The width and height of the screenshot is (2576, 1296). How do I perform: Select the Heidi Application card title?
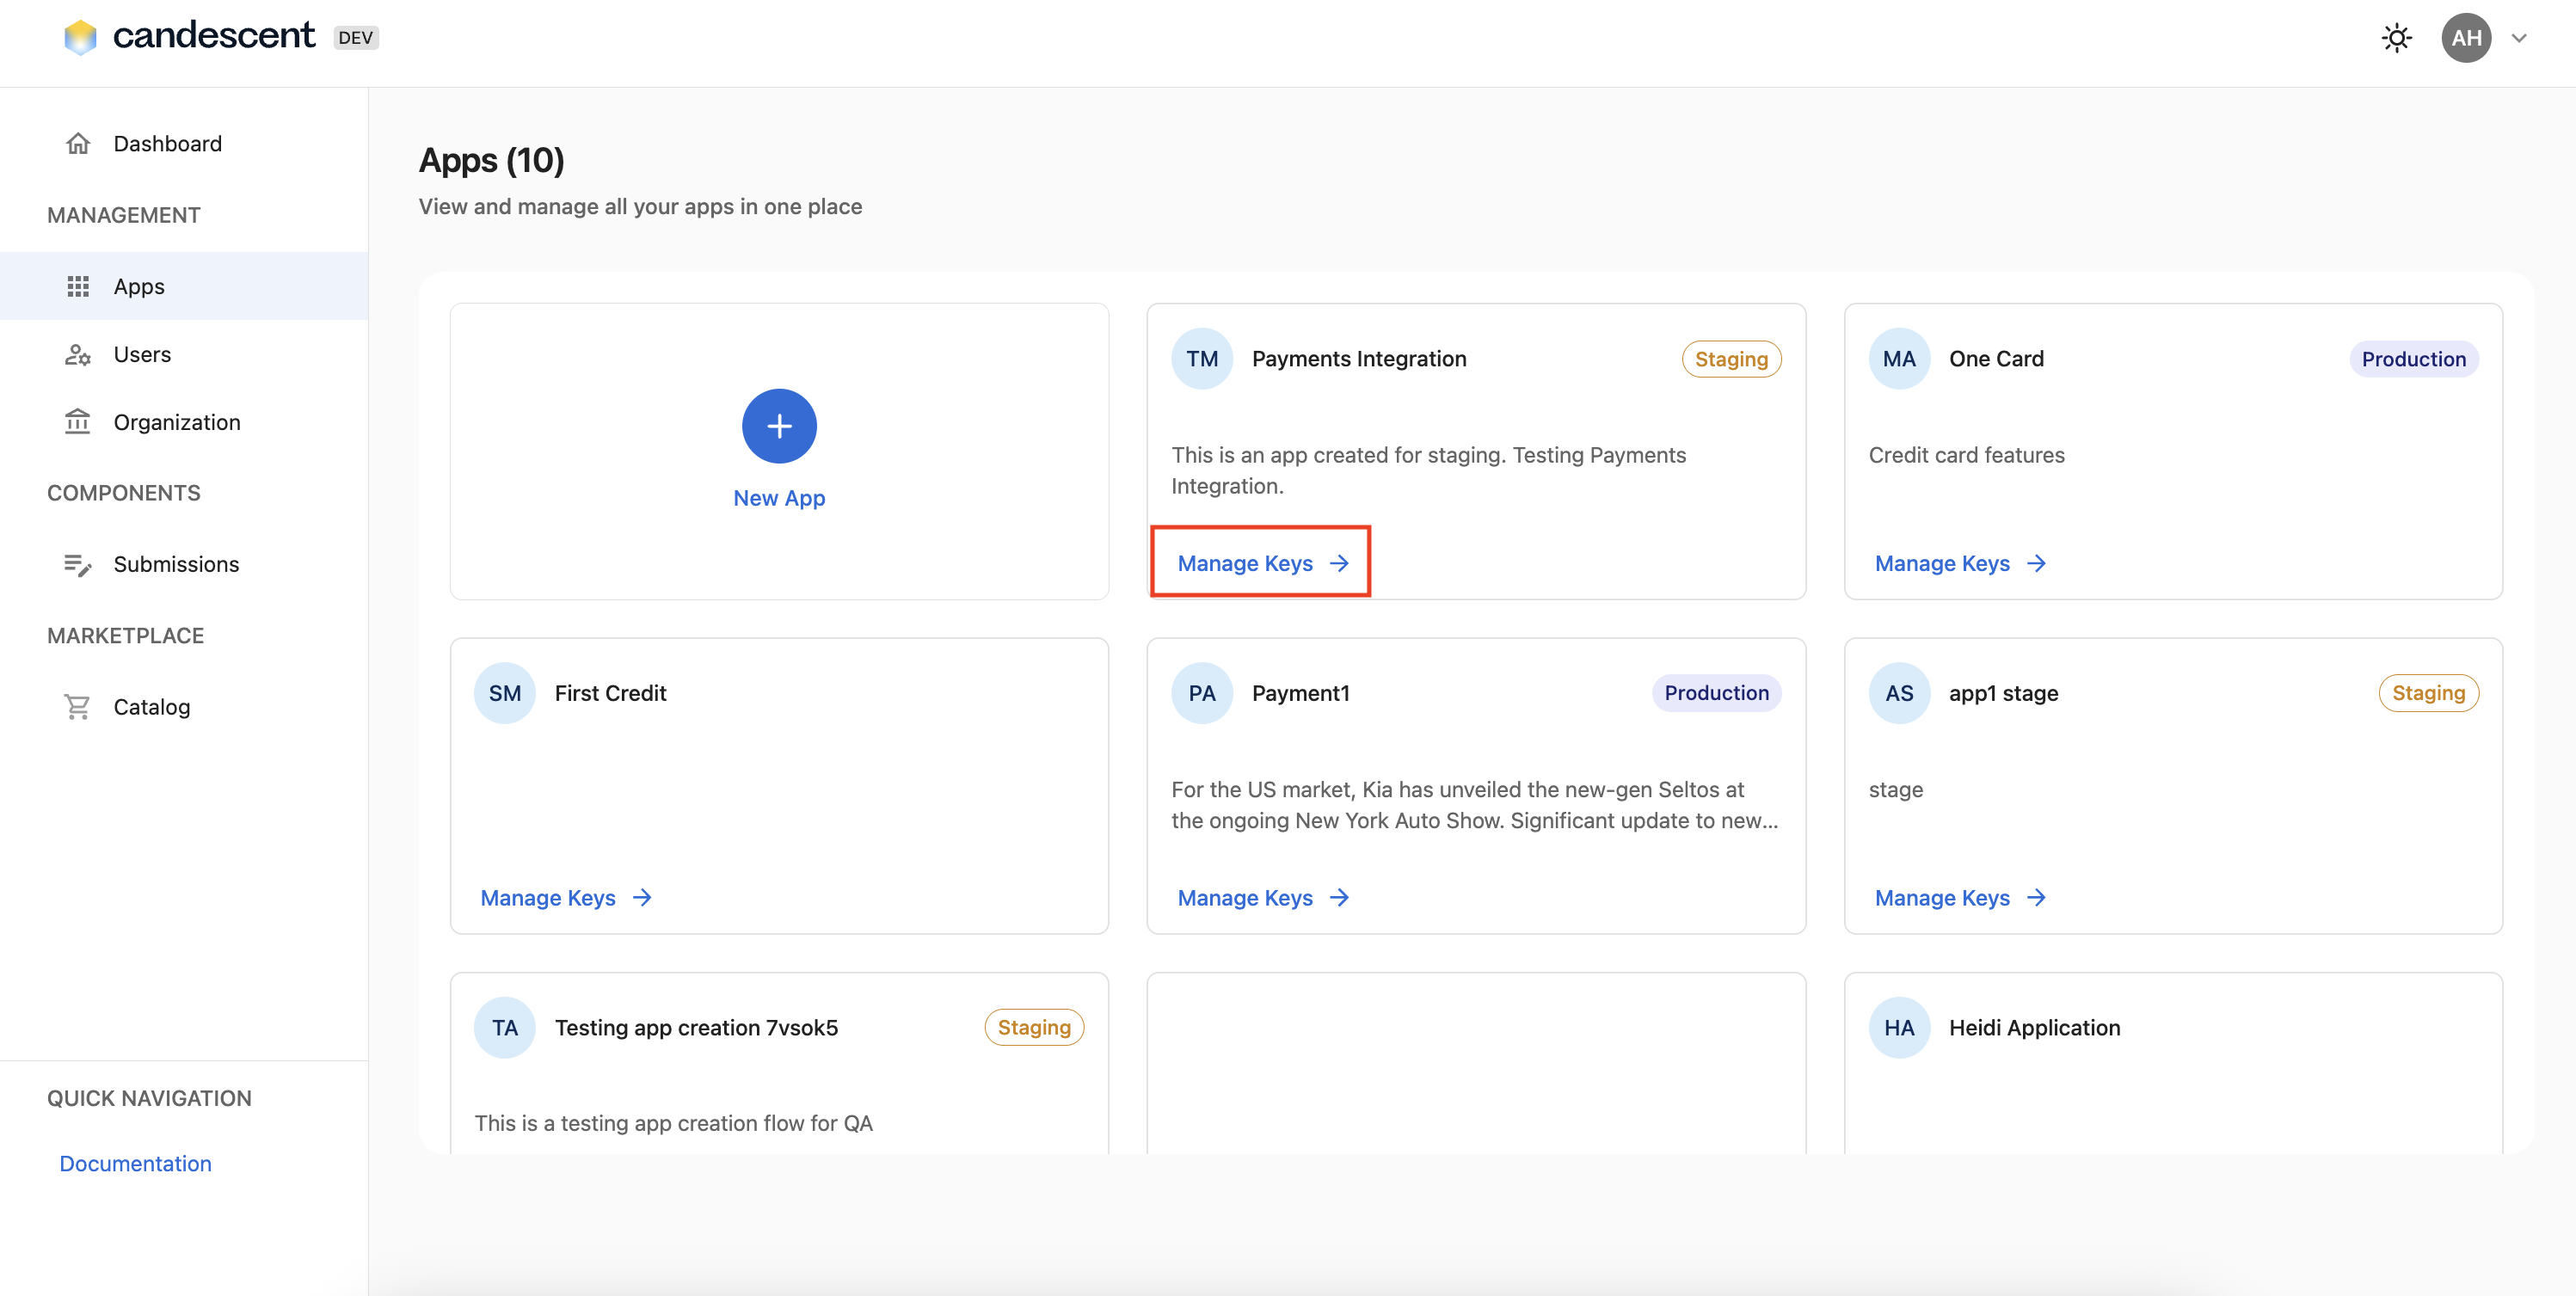click(x=2034, y=1027)
